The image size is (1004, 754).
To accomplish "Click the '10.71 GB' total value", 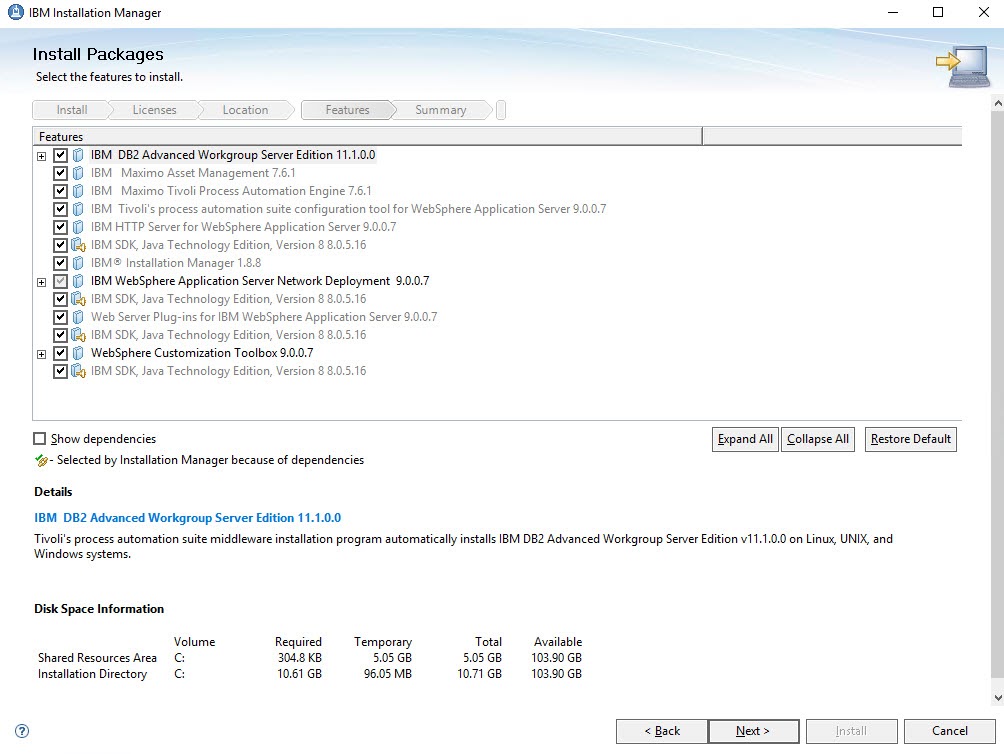I will coord(479,674).
